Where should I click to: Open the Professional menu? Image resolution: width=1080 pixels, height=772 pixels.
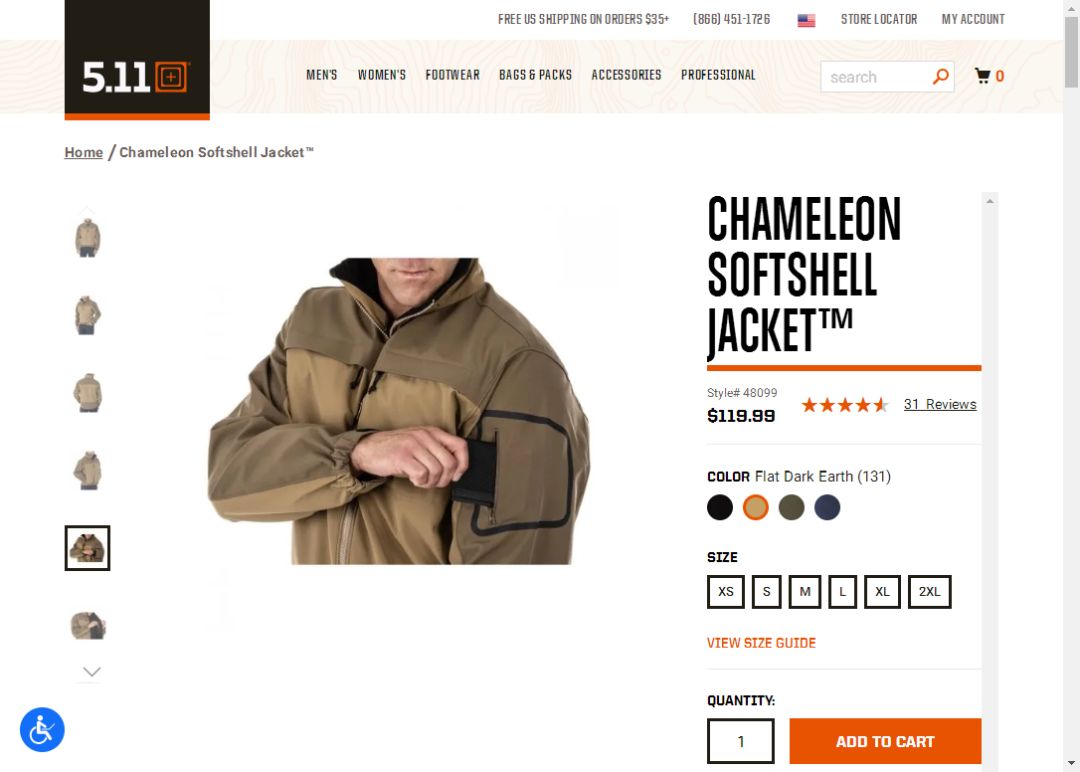(x=718, y=75)
